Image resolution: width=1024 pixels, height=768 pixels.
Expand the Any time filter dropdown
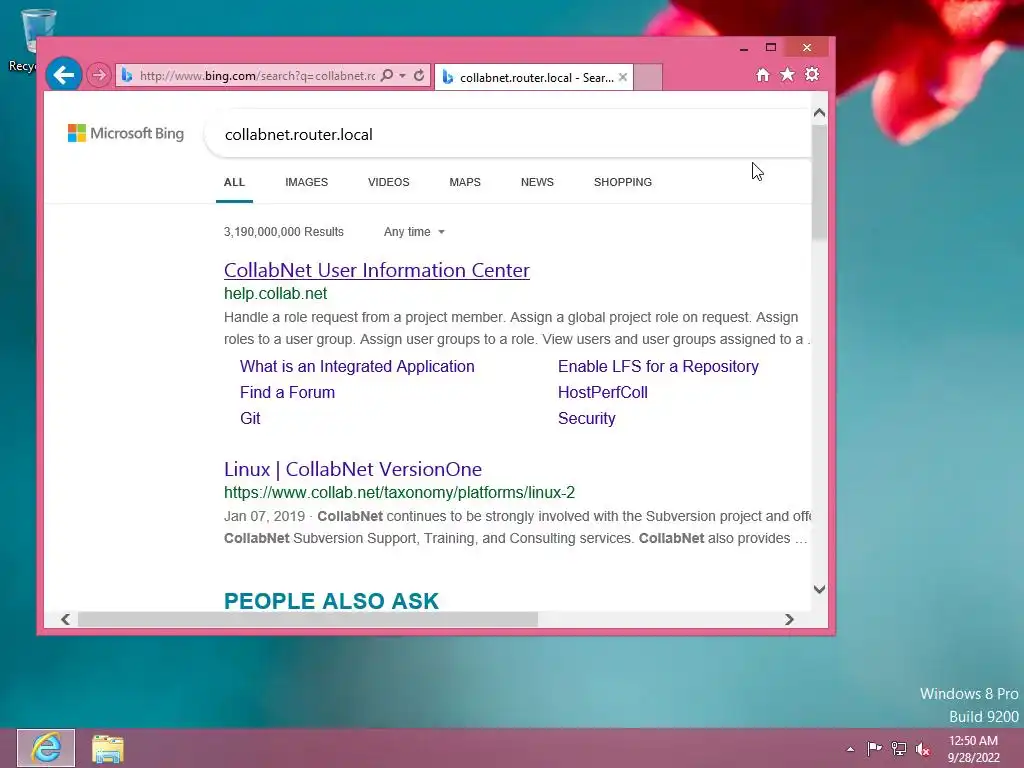414,232
